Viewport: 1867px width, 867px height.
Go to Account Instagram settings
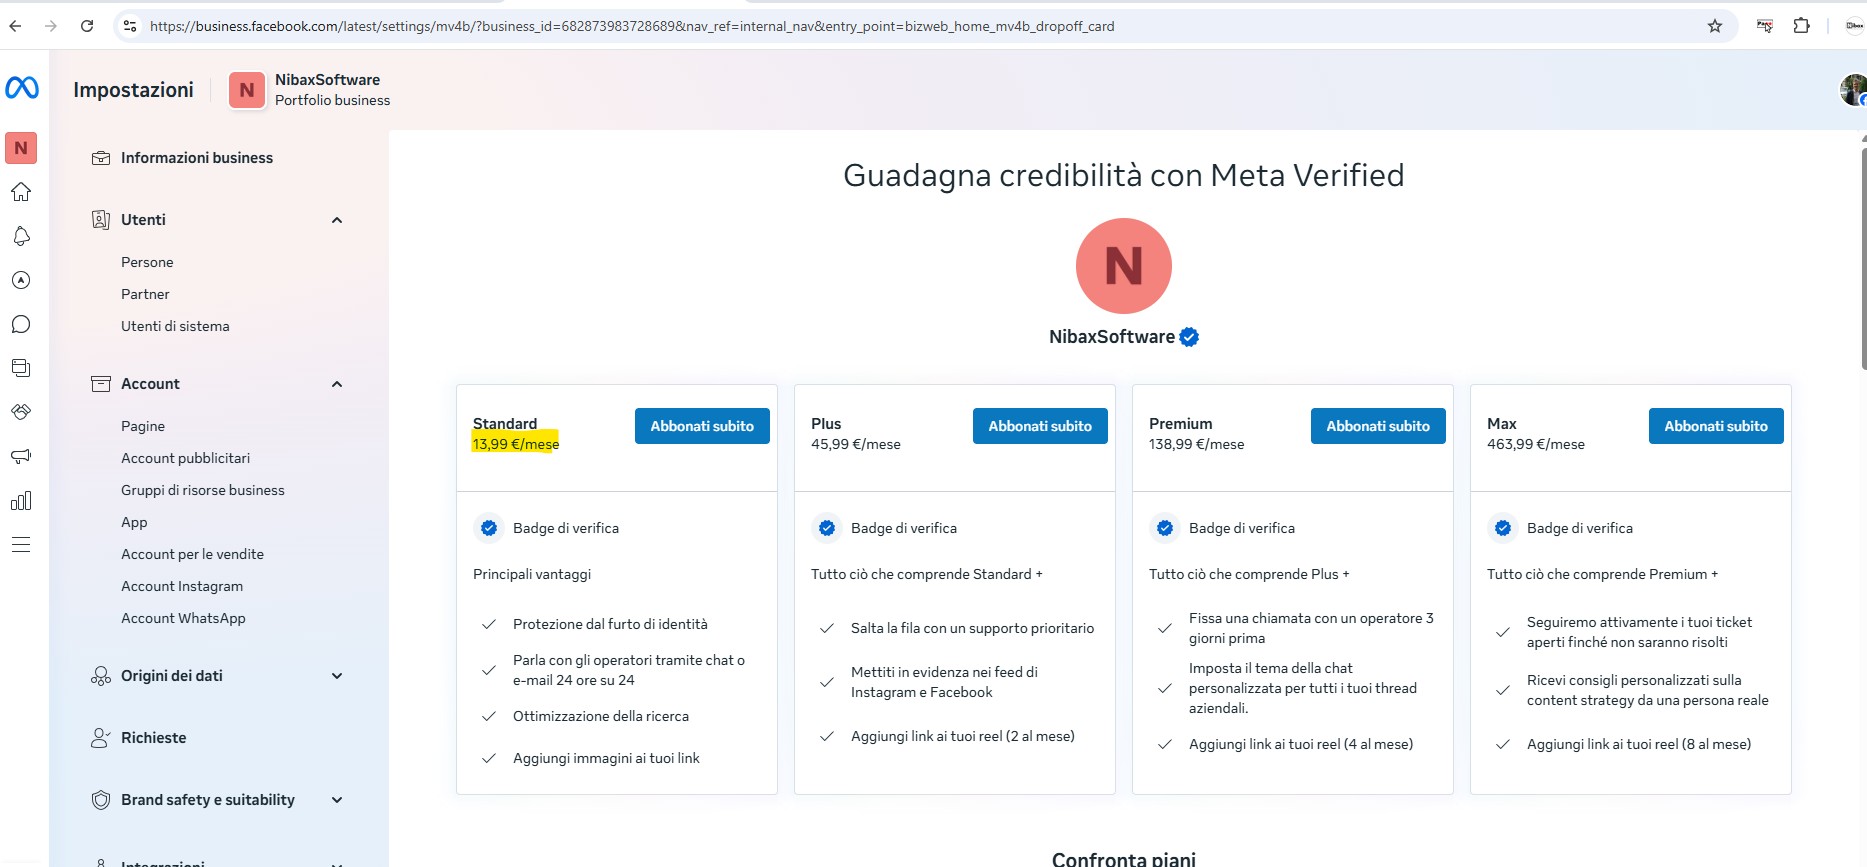(182, 586)
